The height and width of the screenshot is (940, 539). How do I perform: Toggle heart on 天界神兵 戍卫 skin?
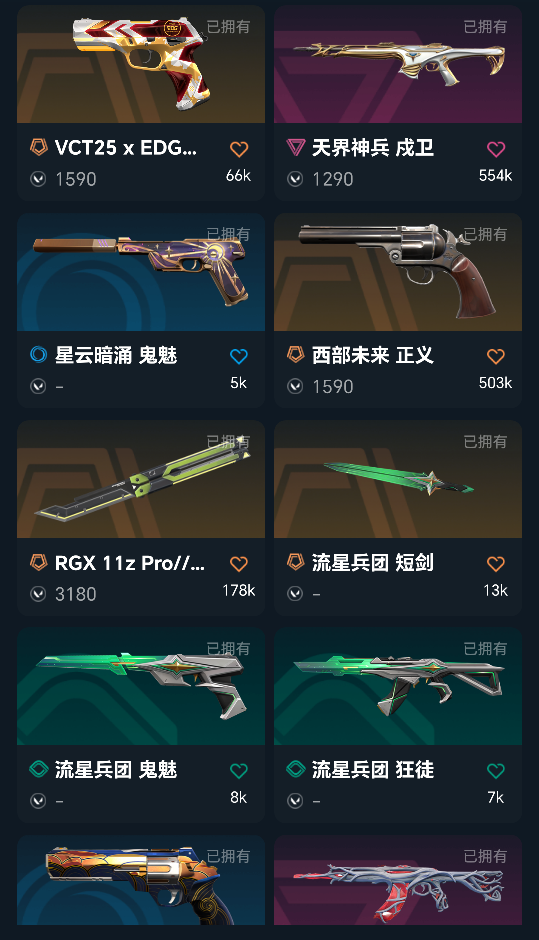click(496, 149)
